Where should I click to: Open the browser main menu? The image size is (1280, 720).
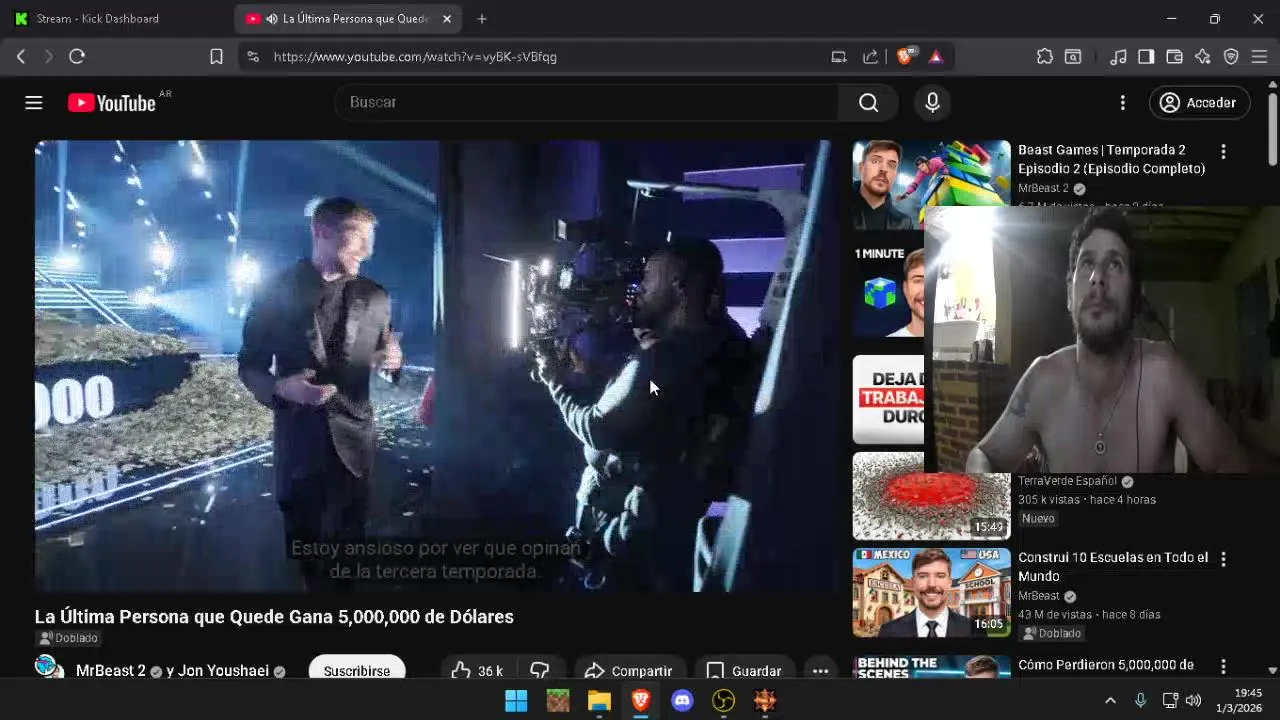(x=1259, y=57)
